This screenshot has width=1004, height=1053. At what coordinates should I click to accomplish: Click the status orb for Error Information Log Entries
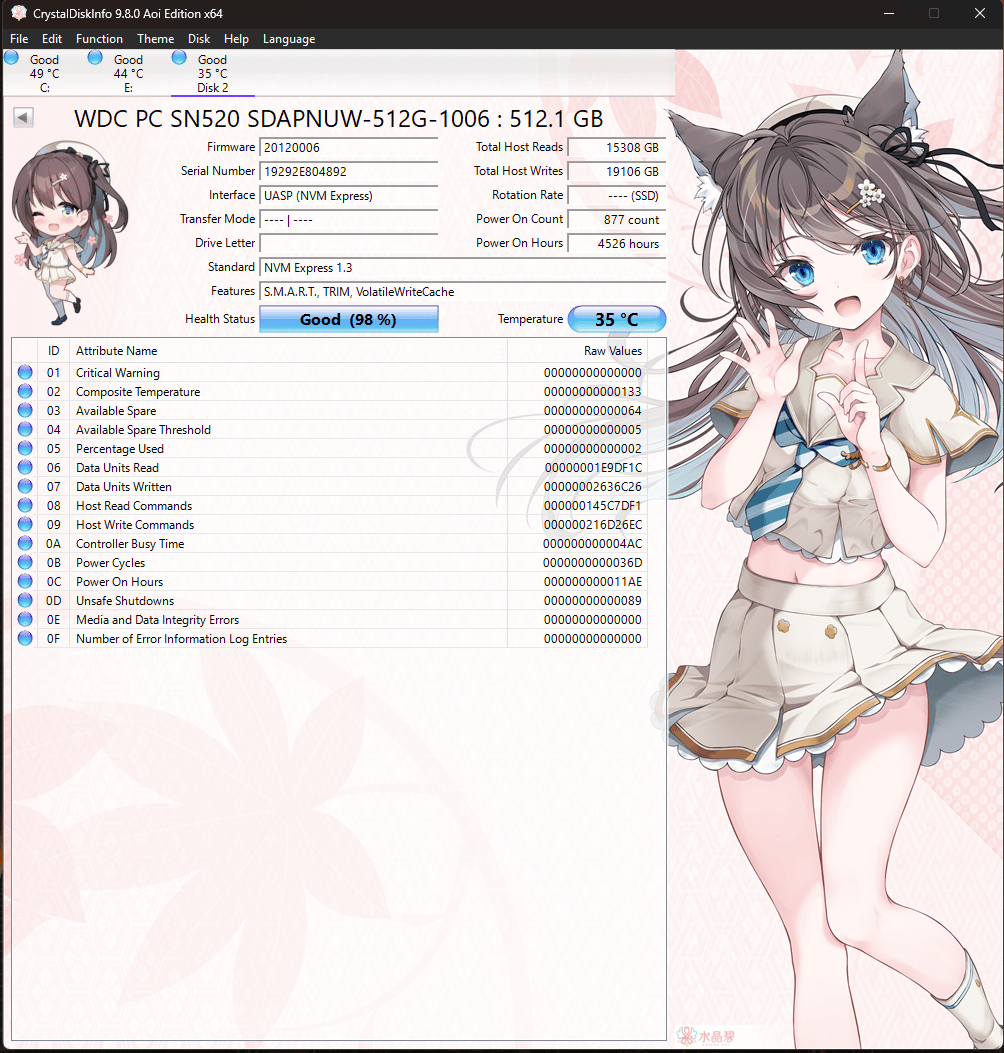coord(26,638)
